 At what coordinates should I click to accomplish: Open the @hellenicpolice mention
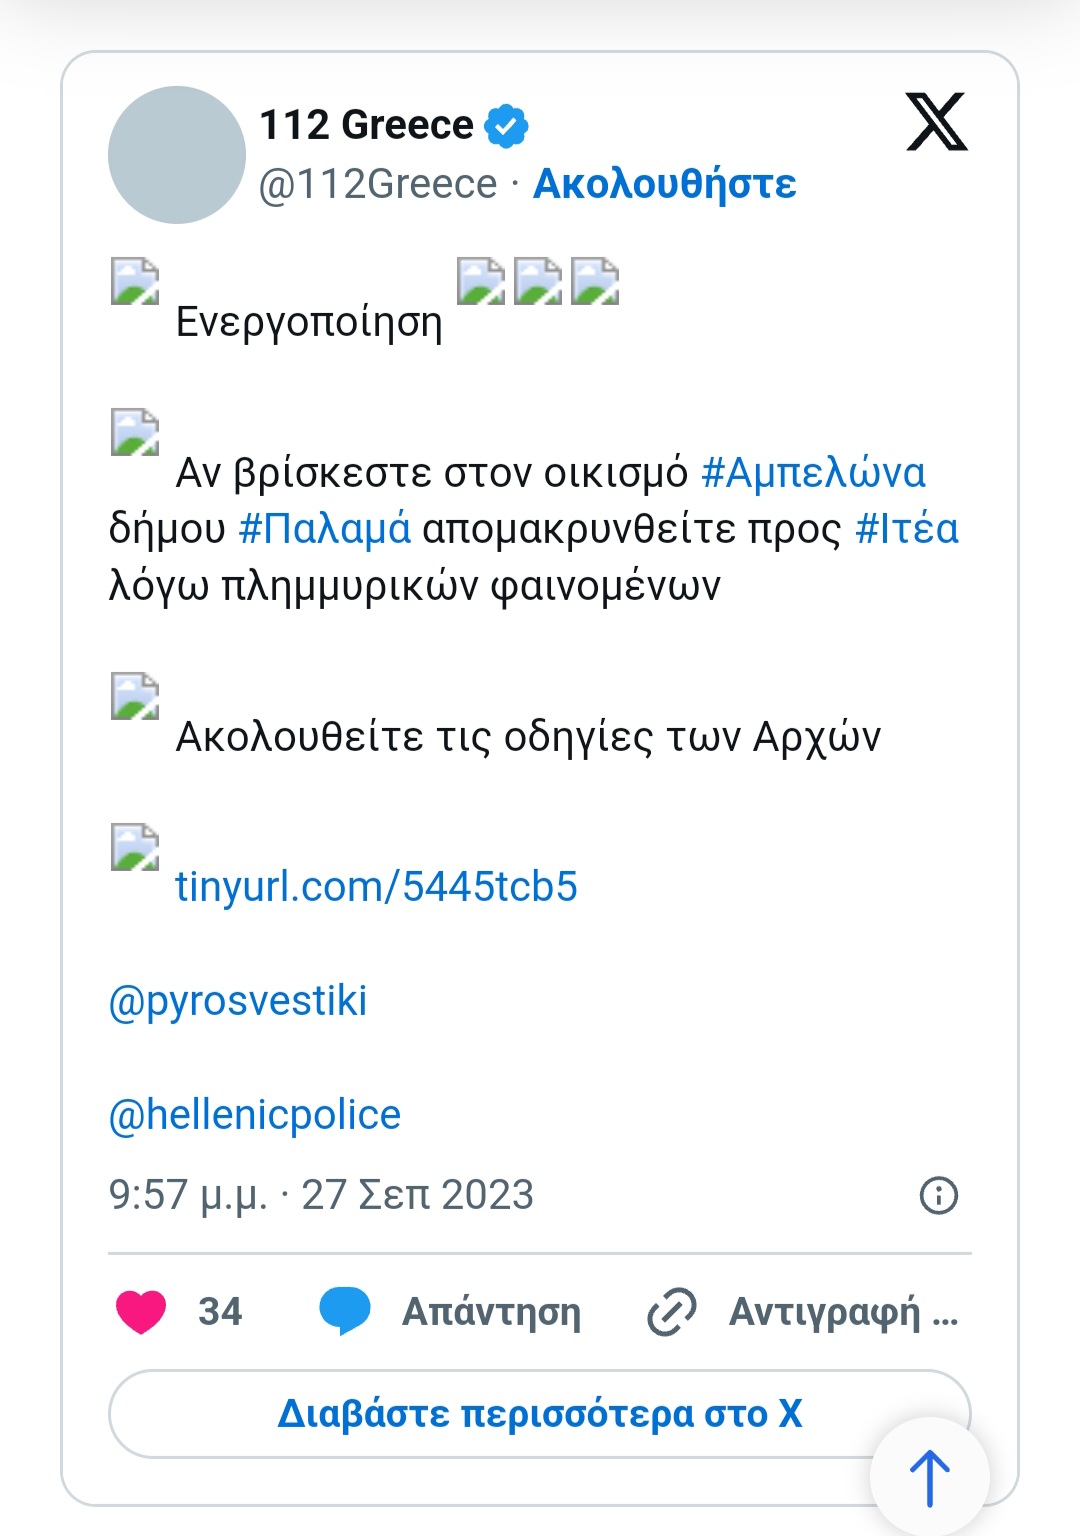[x=255, y=1115]
